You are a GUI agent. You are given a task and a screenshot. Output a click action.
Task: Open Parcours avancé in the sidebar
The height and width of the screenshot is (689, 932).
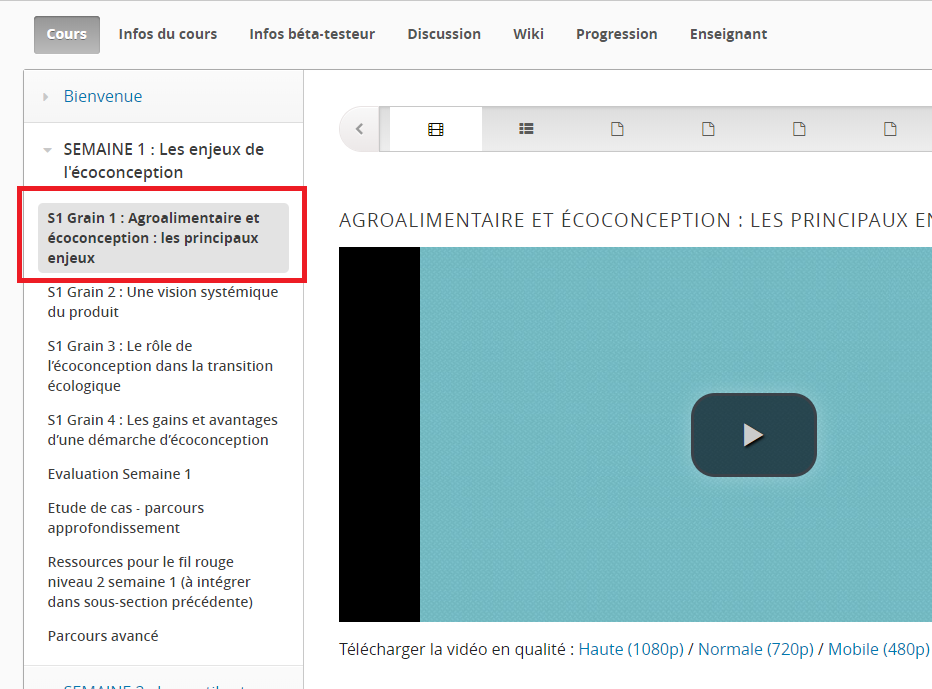pos(103,636)
